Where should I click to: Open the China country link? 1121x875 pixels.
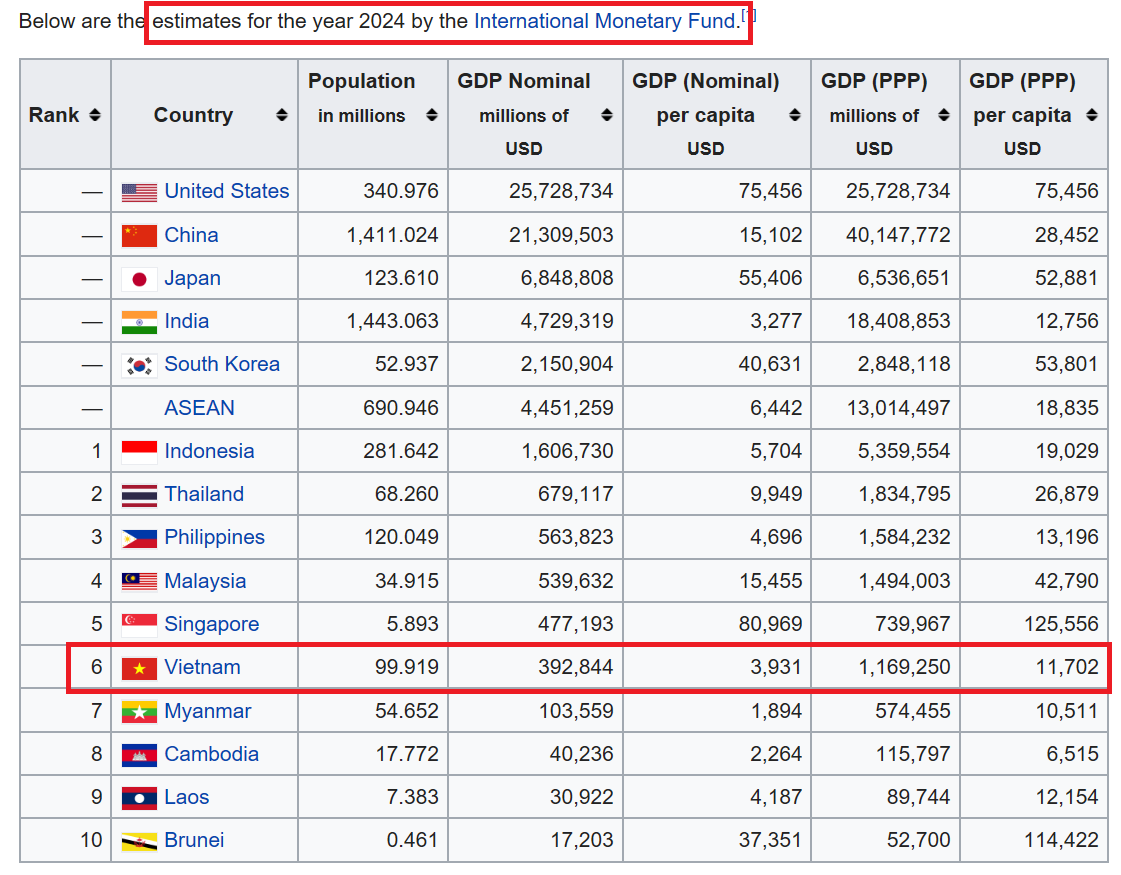click(x=191, y=234)
